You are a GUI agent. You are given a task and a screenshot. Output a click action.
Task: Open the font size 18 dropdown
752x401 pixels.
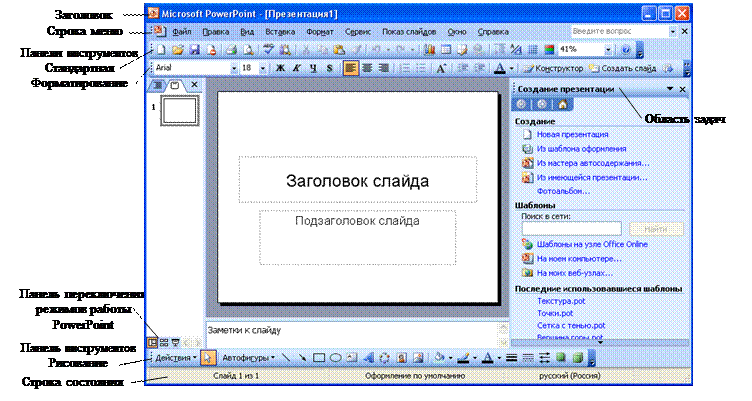pos(263,69)
